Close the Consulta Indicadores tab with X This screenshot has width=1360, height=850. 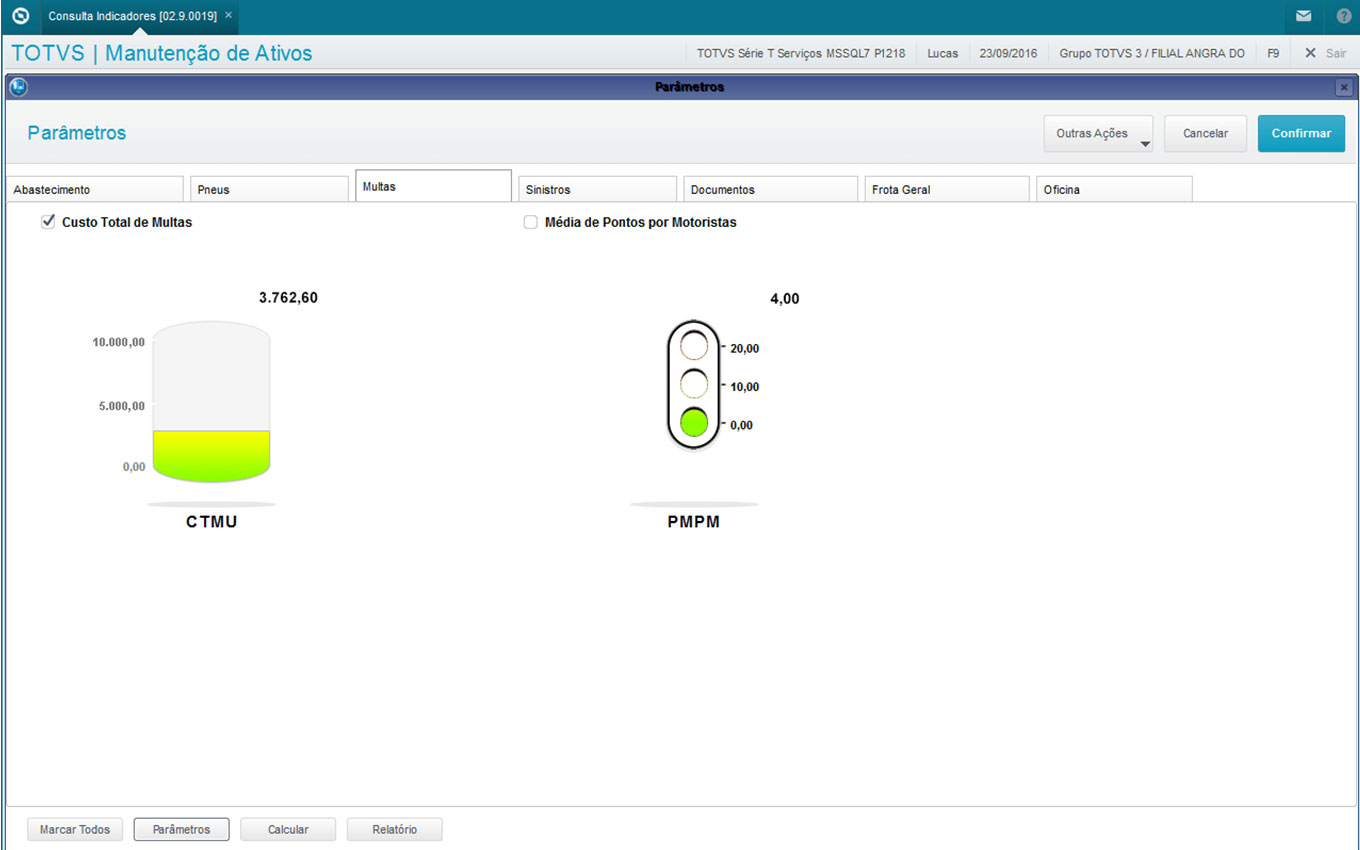pyautogui.click(x=228, y=16)
